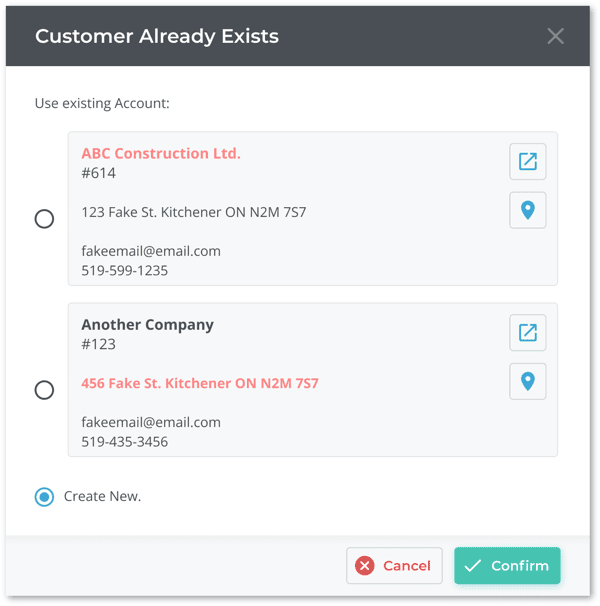Screen dimensions: 600x606
Task: Click map pin icon for ABC Construction
Action: [x=527, y=210]
